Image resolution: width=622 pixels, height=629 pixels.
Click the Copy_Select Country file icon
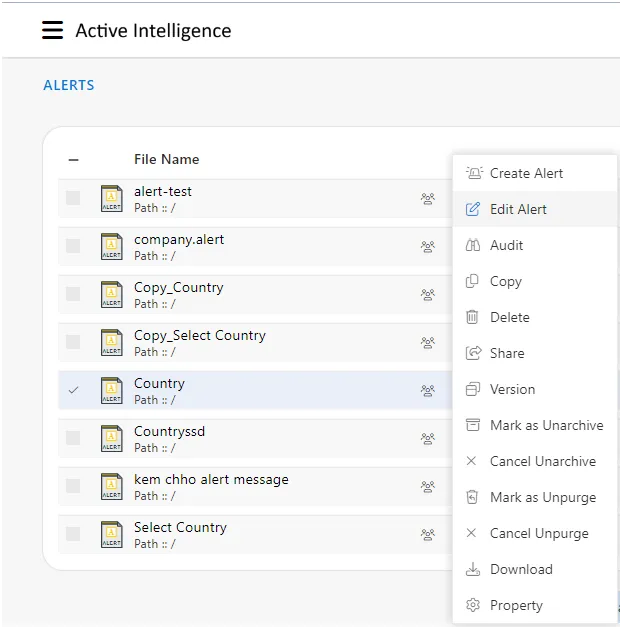pos(111,343)
